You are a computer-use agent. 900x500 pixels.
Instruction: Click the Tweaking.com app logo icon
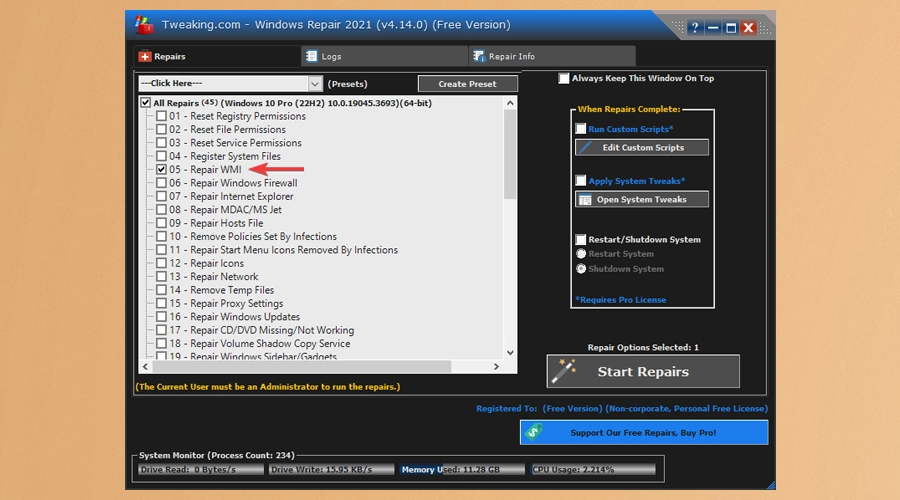coord(144,25)
